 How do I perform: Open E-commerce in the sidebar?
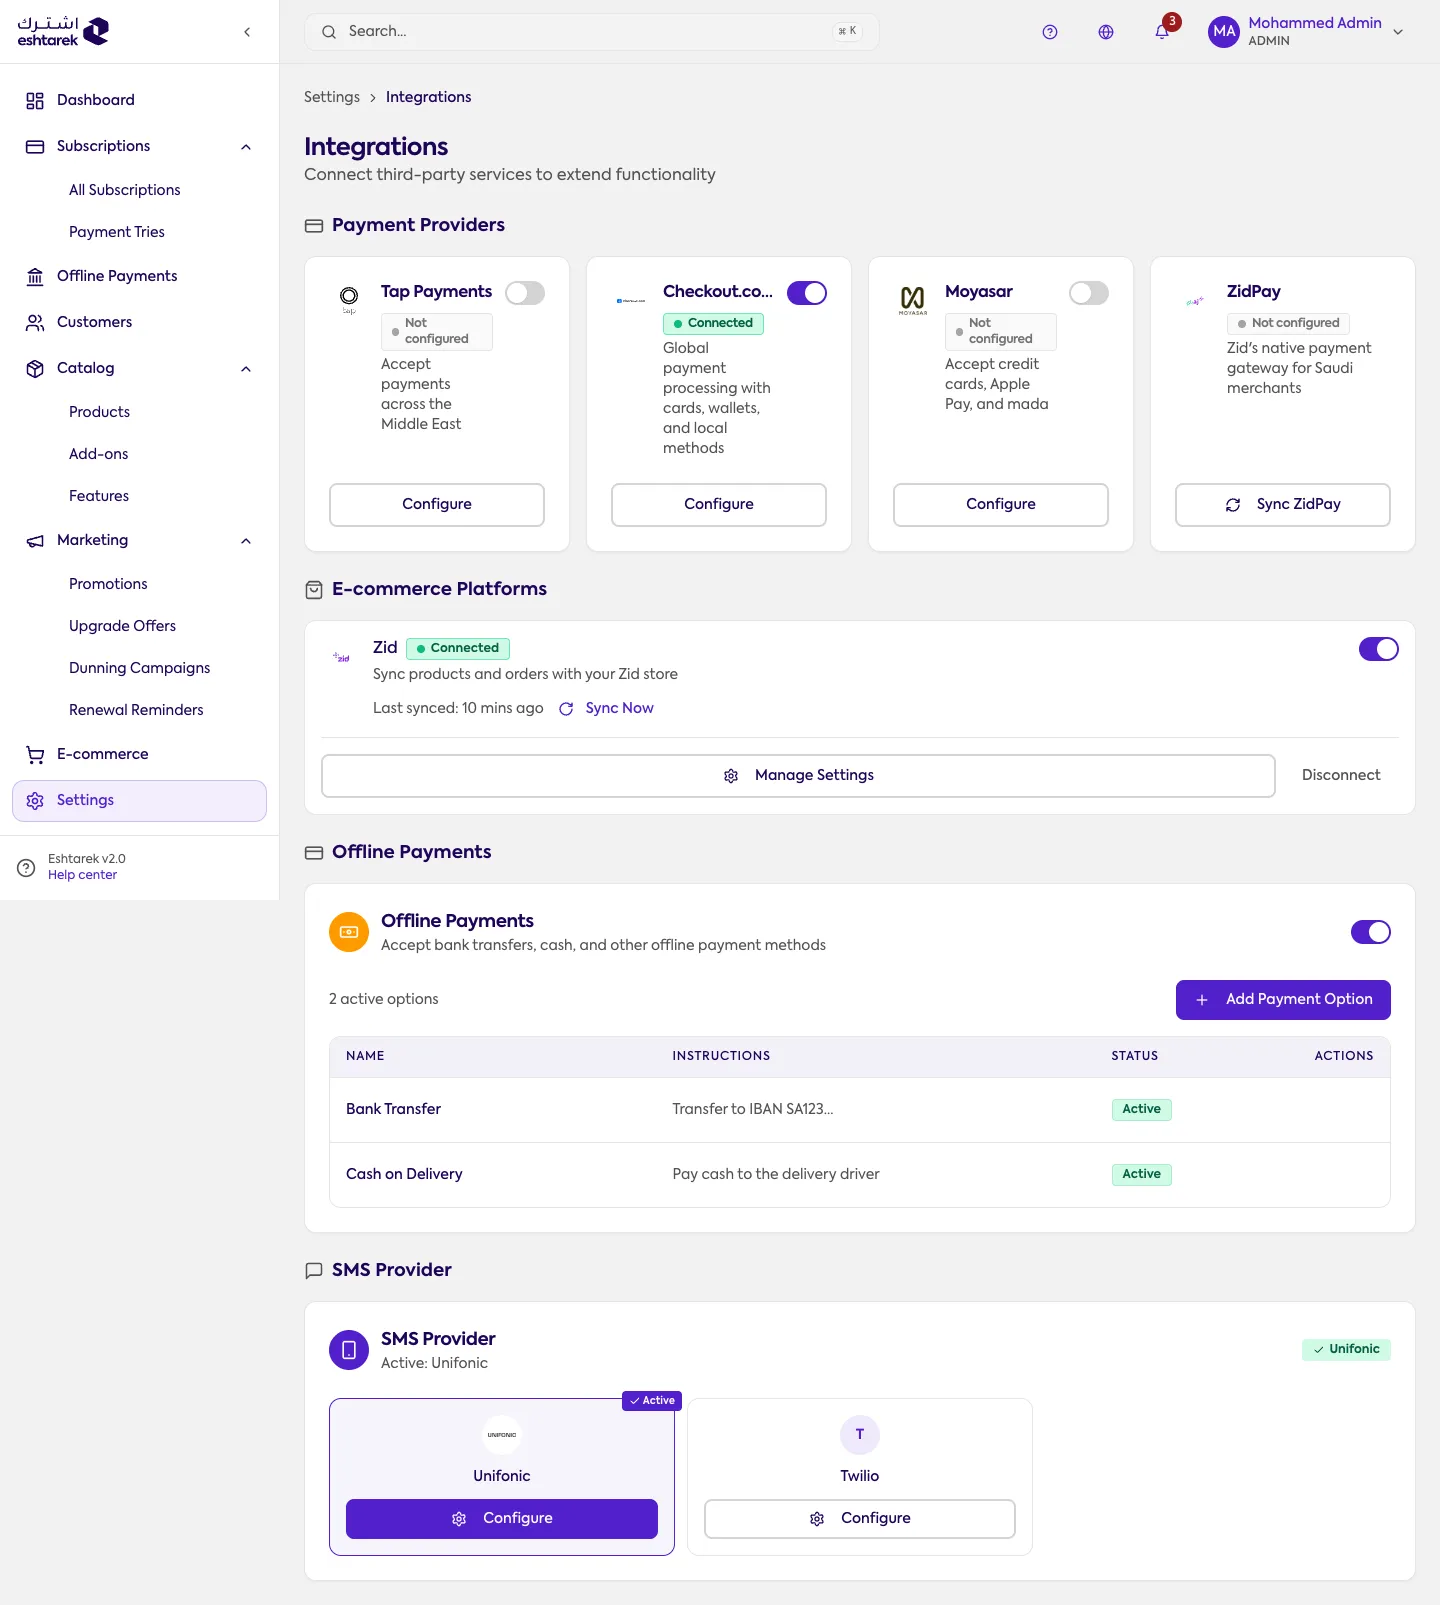tap(139, 754)
